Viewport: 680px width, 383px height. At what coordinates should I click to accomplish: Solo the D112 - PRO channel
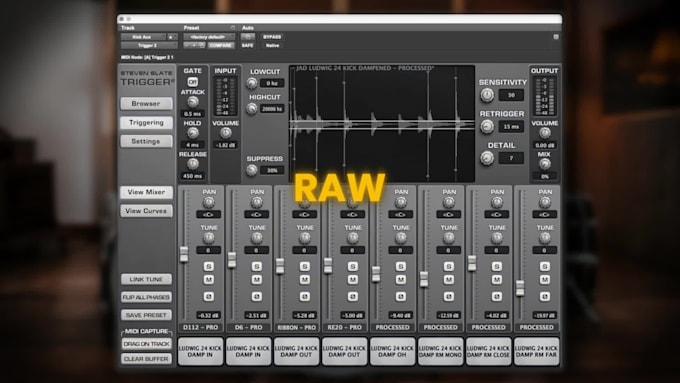[209, 266]
